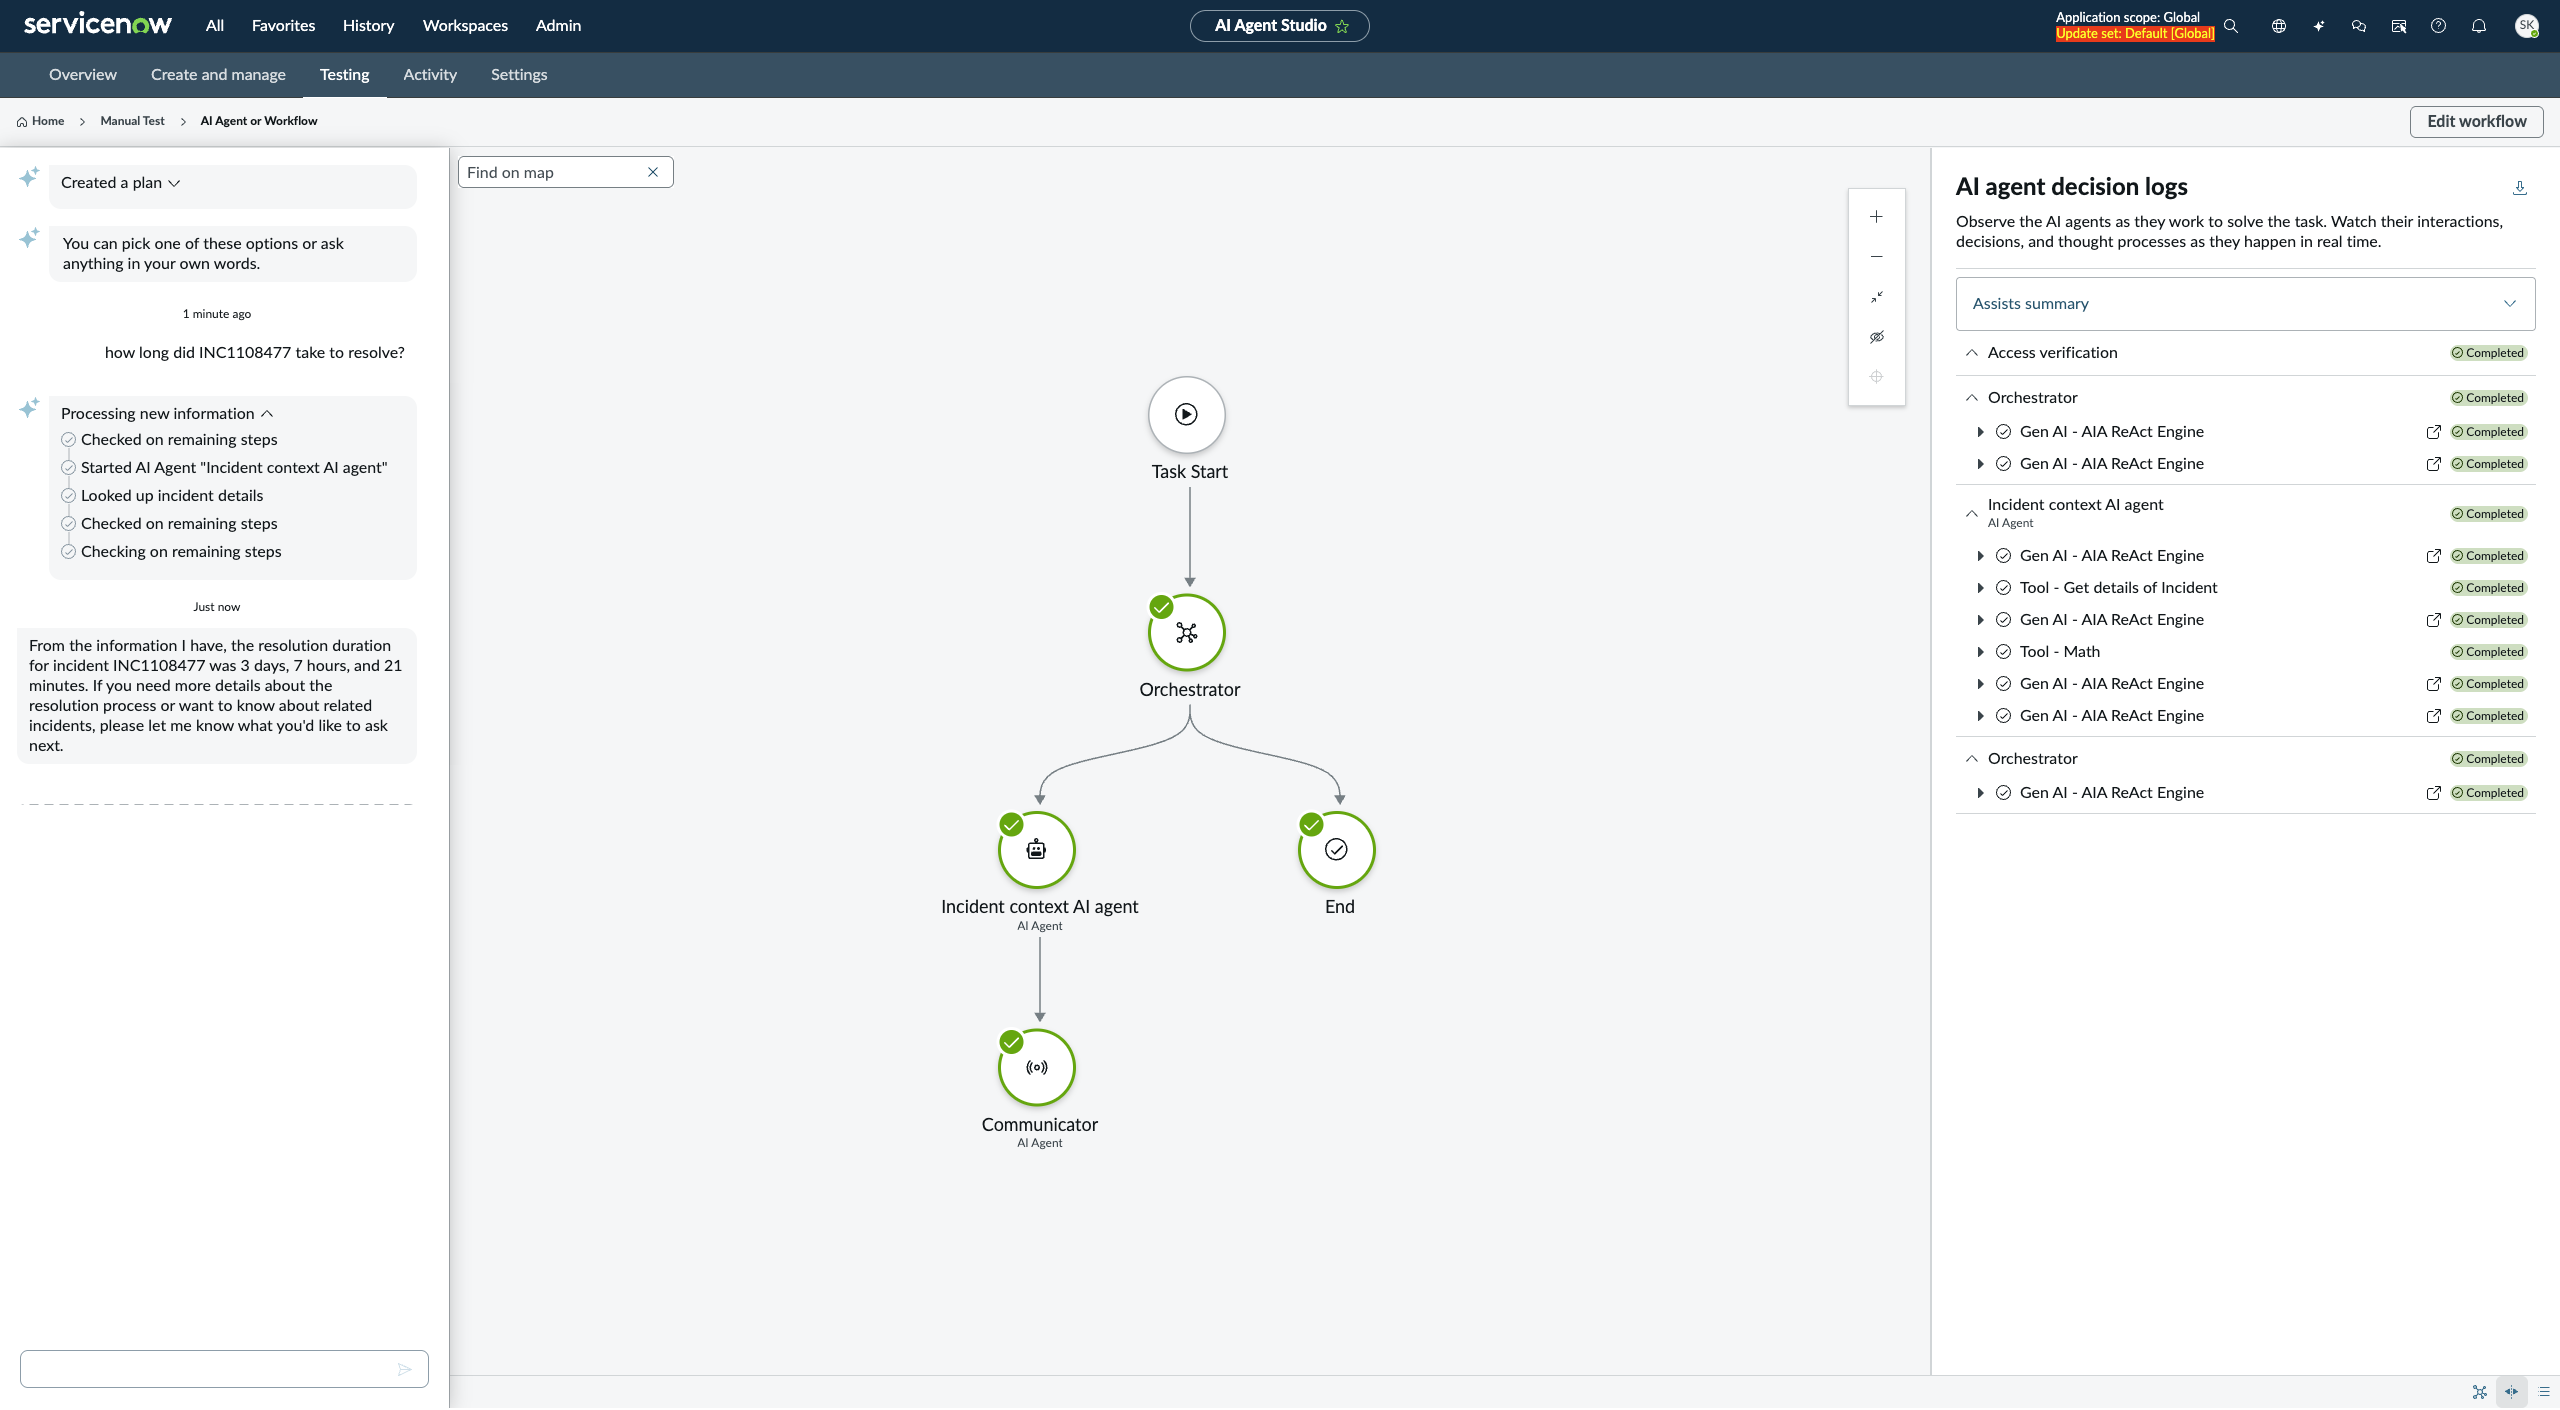Send the chat message with the arrow icon

pyautogui.click(x=405, y=1369)
